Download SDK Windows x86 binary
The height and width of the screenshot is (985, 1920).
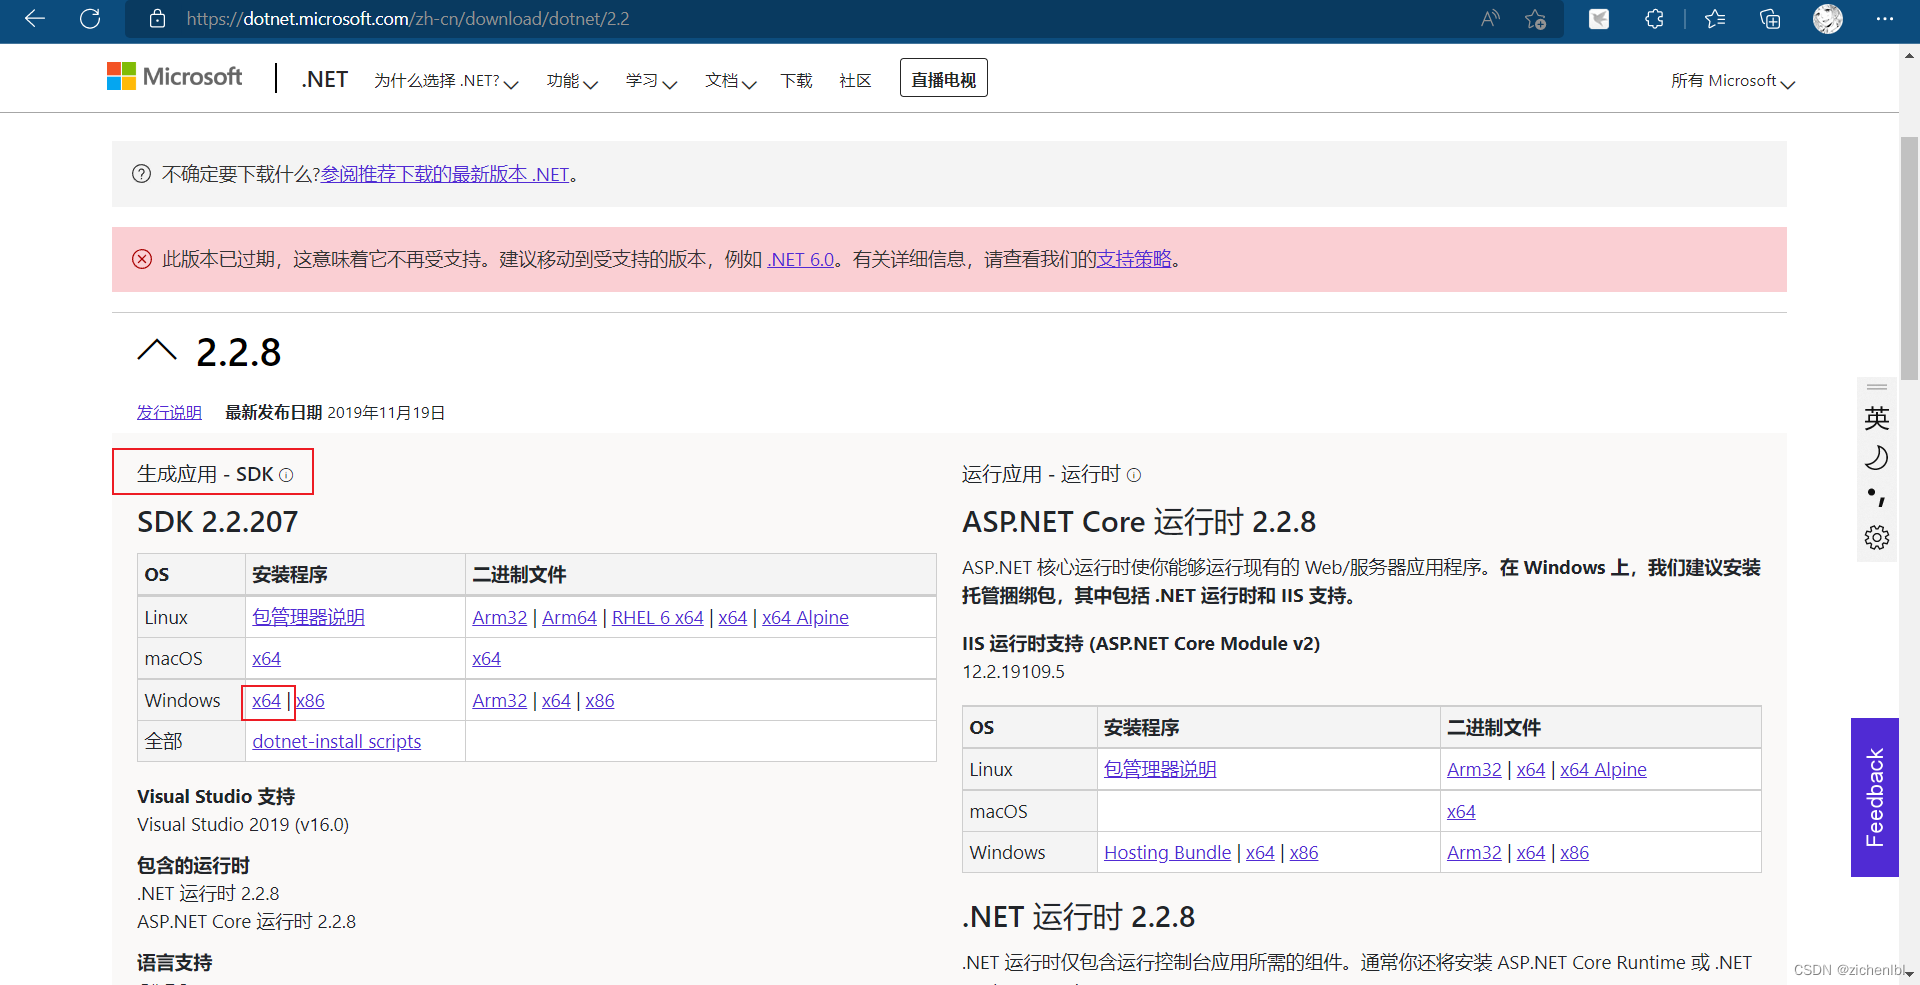(x=600, y=700)
